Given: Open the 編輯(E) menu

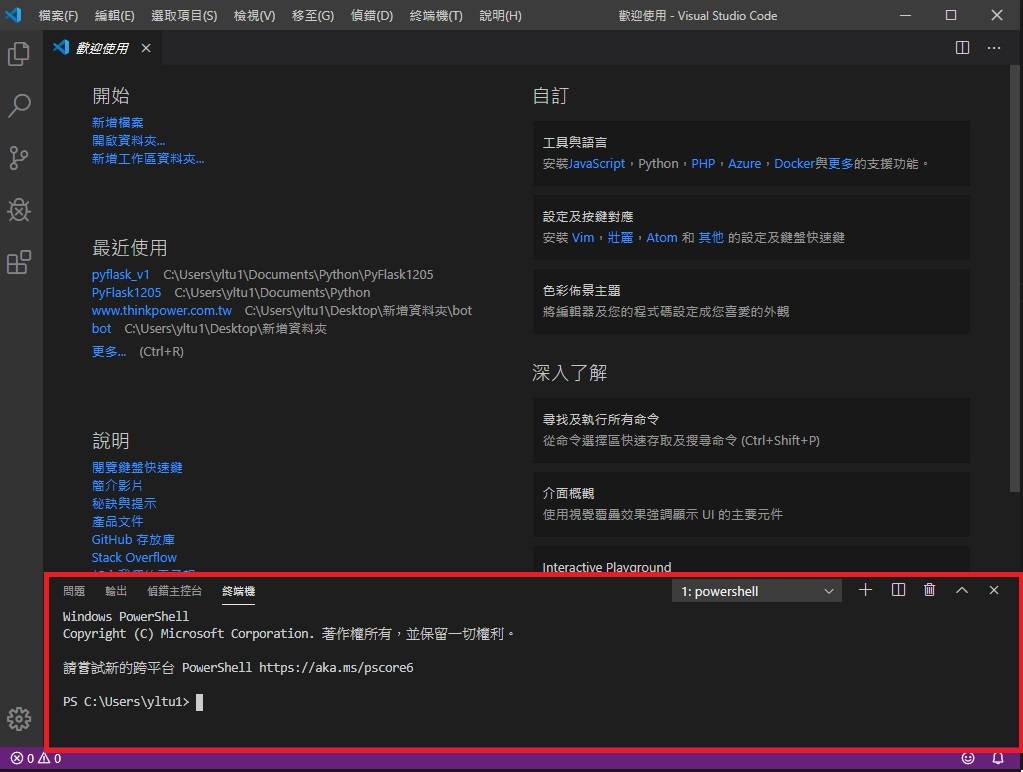Looking at the screenshot, I should coord(114,16).
